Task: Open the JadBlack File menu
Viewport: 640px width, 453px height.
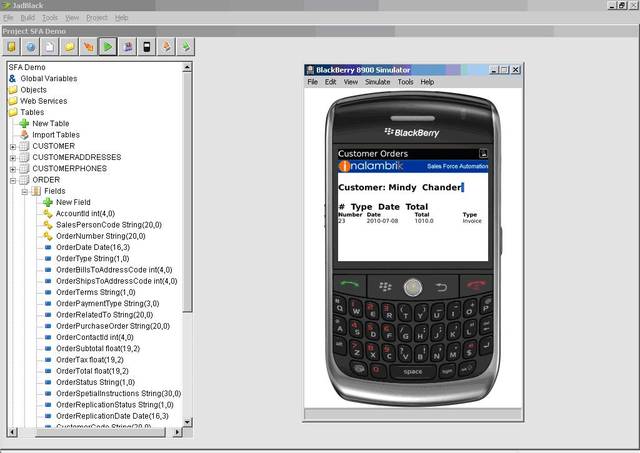Action: [8, 18]
